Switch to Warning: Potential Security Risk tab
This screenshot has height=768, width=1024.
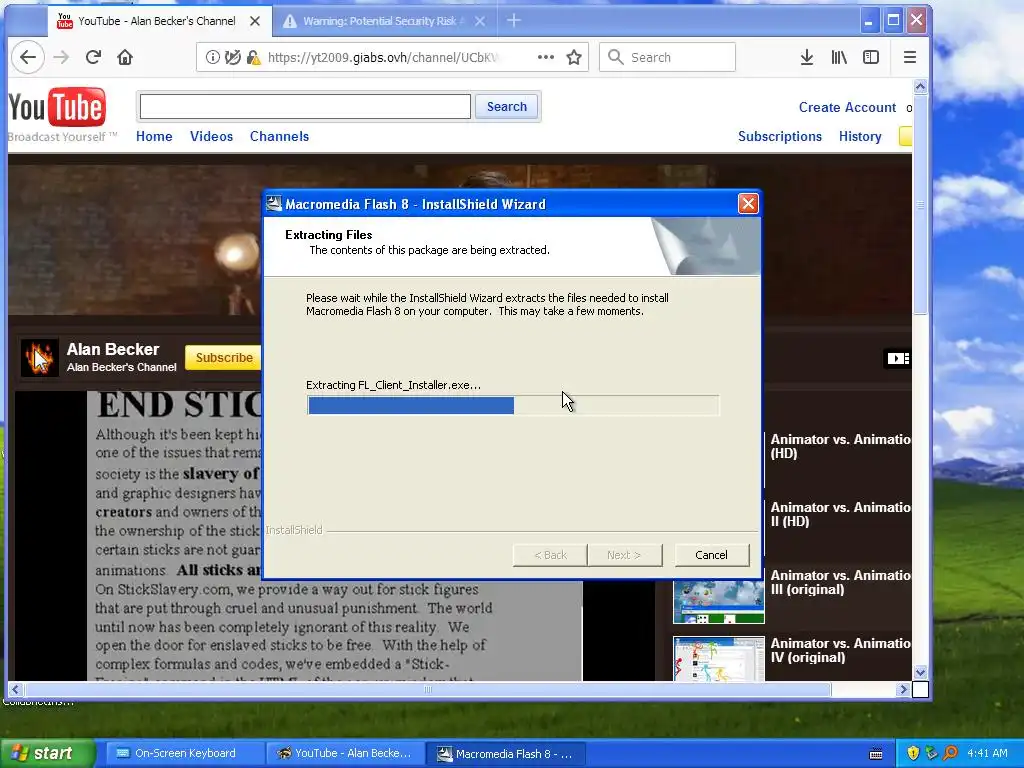point(384,21)
